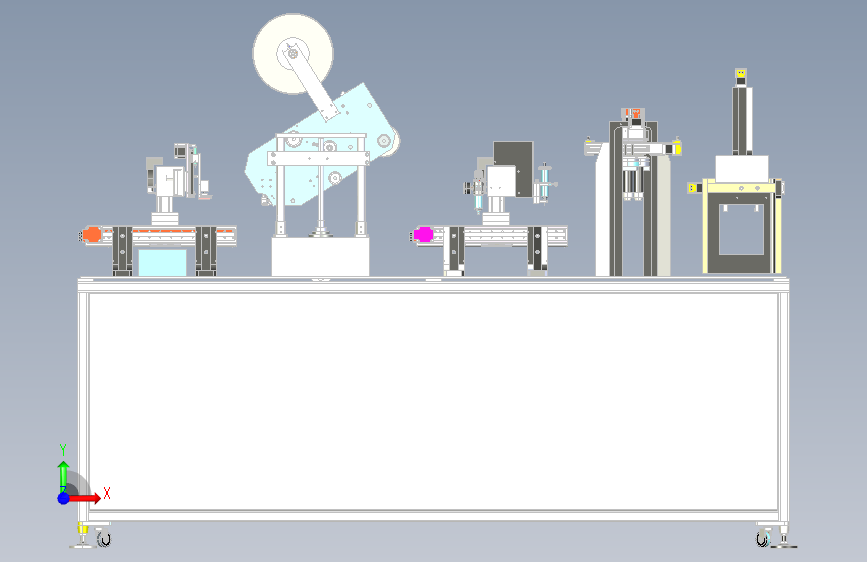
Task: Select the large round label reel
Action: (293, 54)
